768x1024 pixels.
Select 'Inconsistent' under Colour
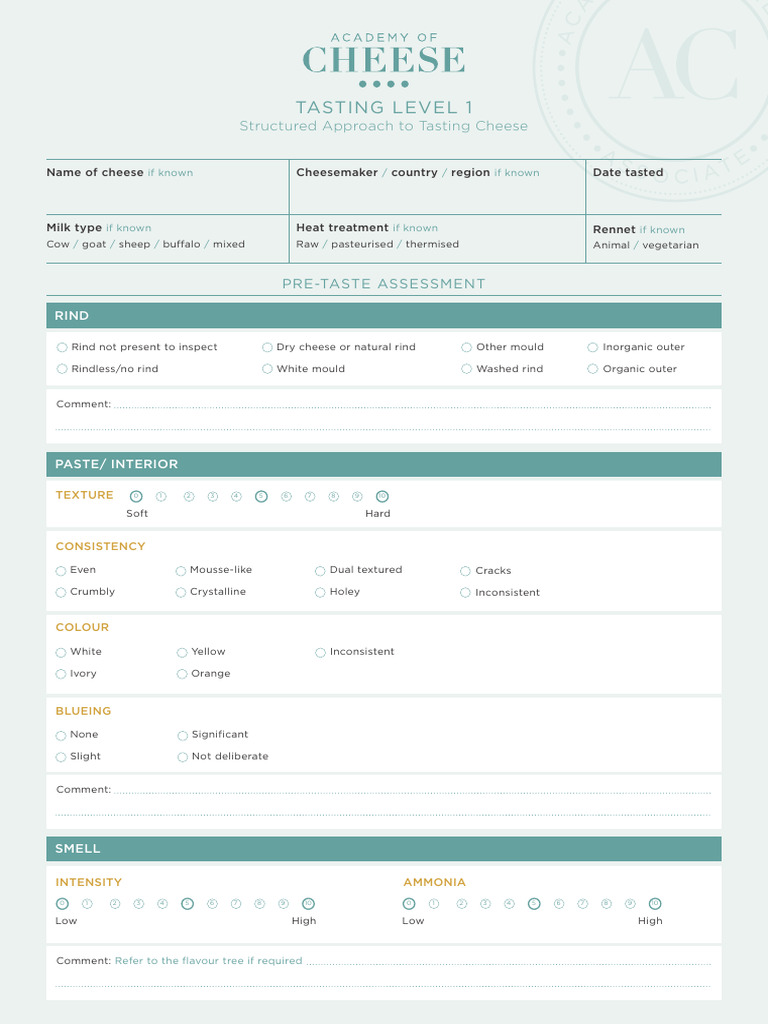point(320,652)
